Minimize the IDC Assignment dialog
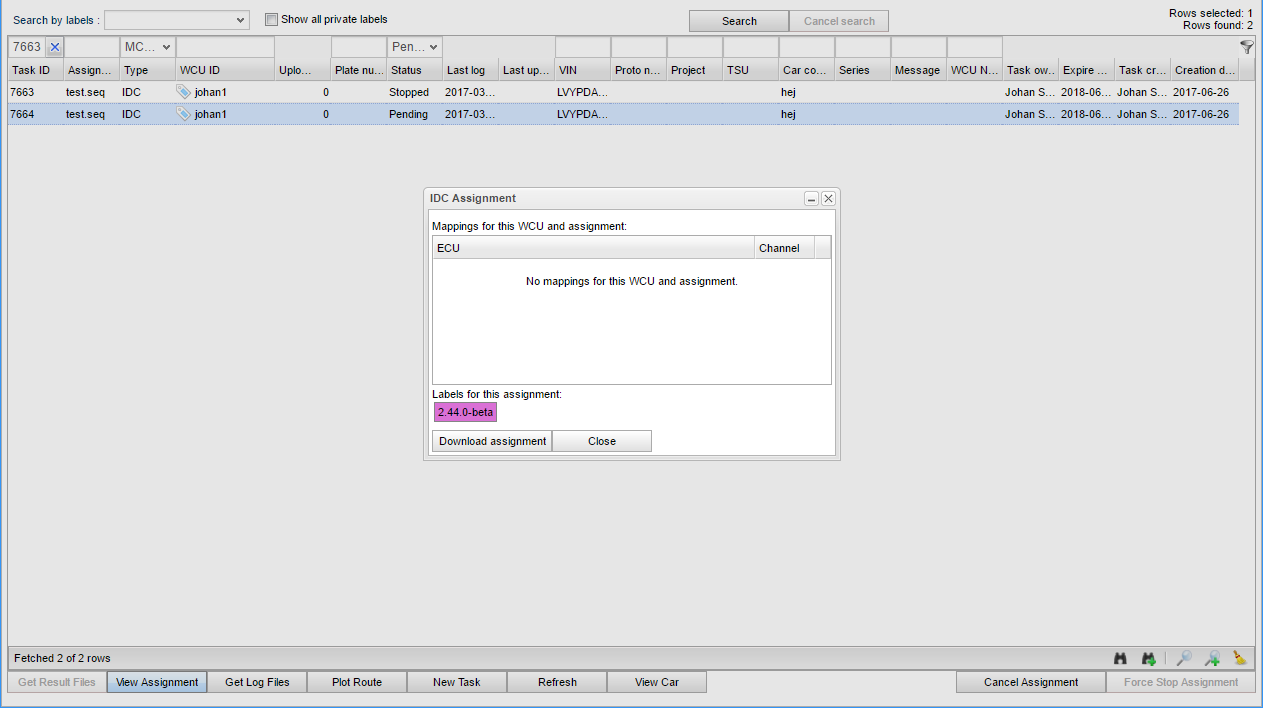Image resolution: width=1263 pixels, height=708 pixels. pos(812,199)
